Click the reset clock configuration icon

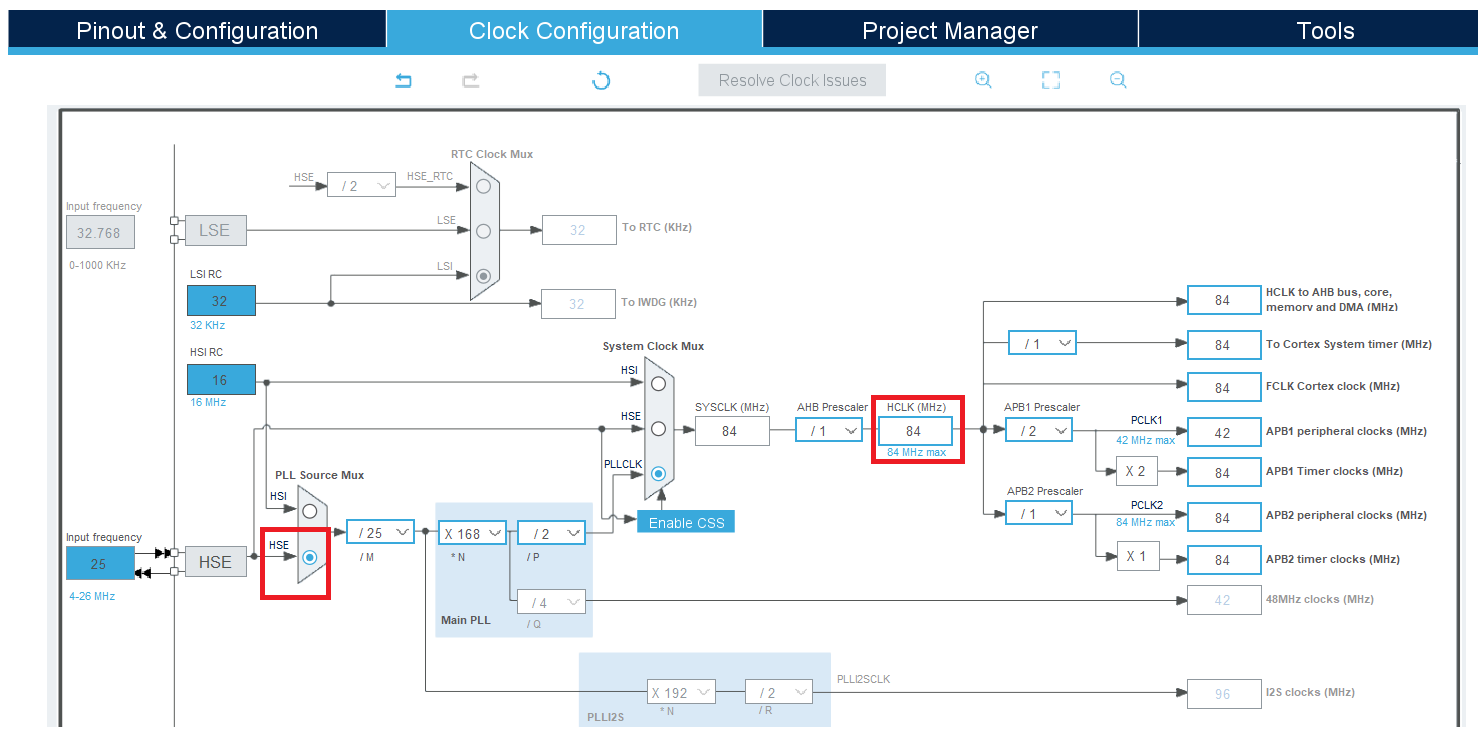[601, 81]
